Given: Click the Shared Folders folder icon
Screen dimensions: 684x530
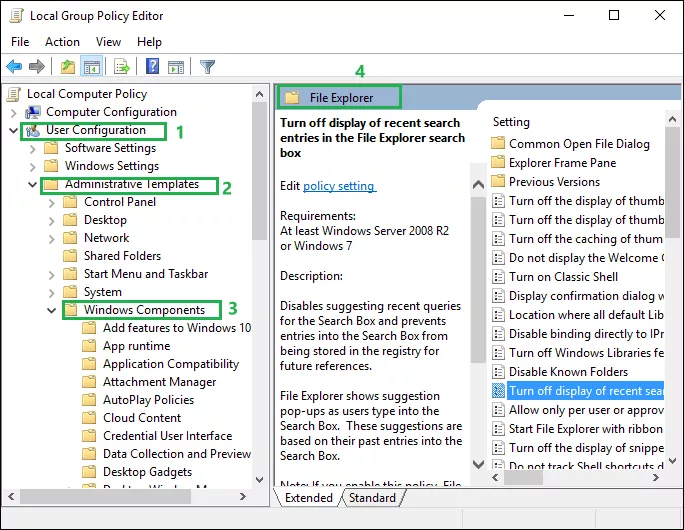Looking at the screenshot, I should click(x=70, y=256).
